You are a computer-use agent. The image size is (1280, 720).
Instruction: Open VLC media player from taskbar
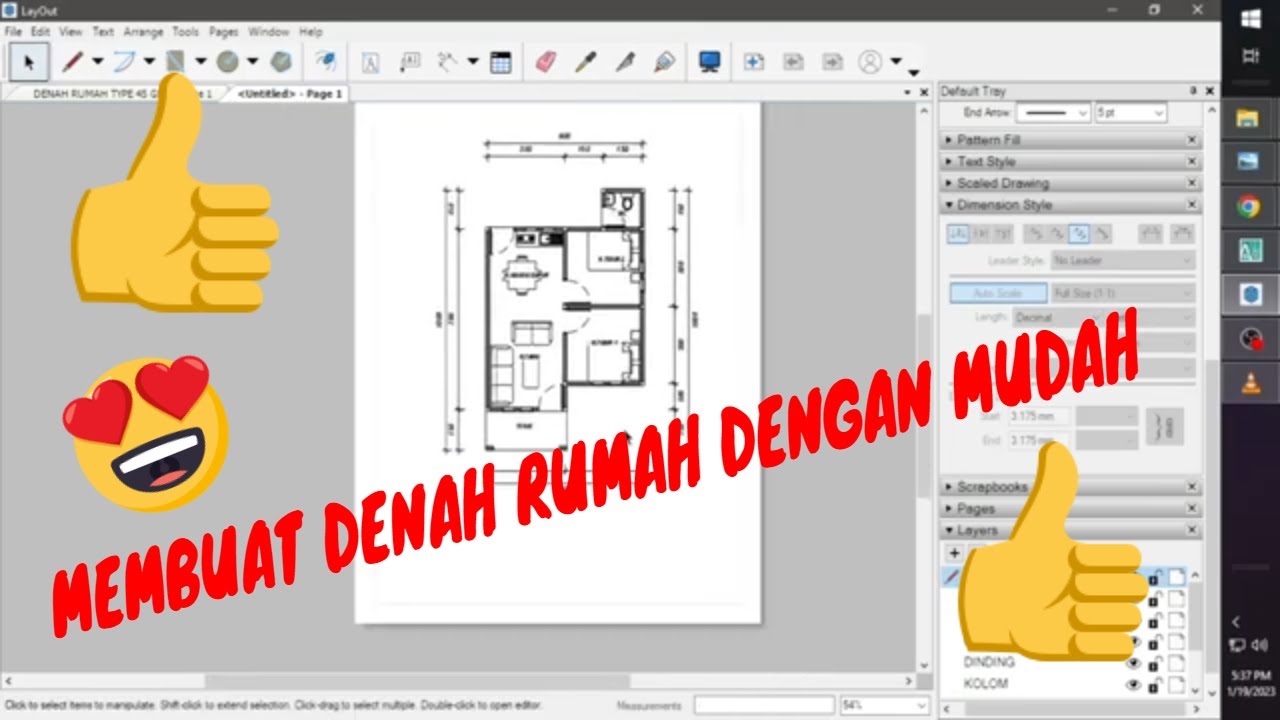tap(1249, 384)
